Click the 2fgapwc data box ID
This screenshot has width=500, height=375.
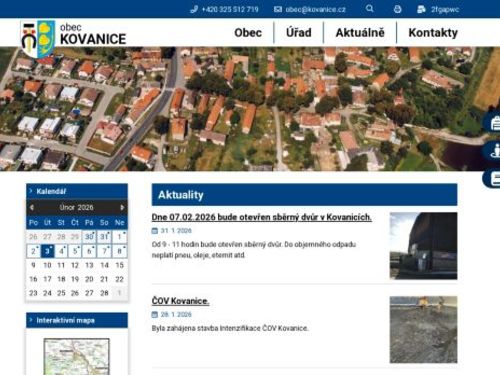click(445, 9)
